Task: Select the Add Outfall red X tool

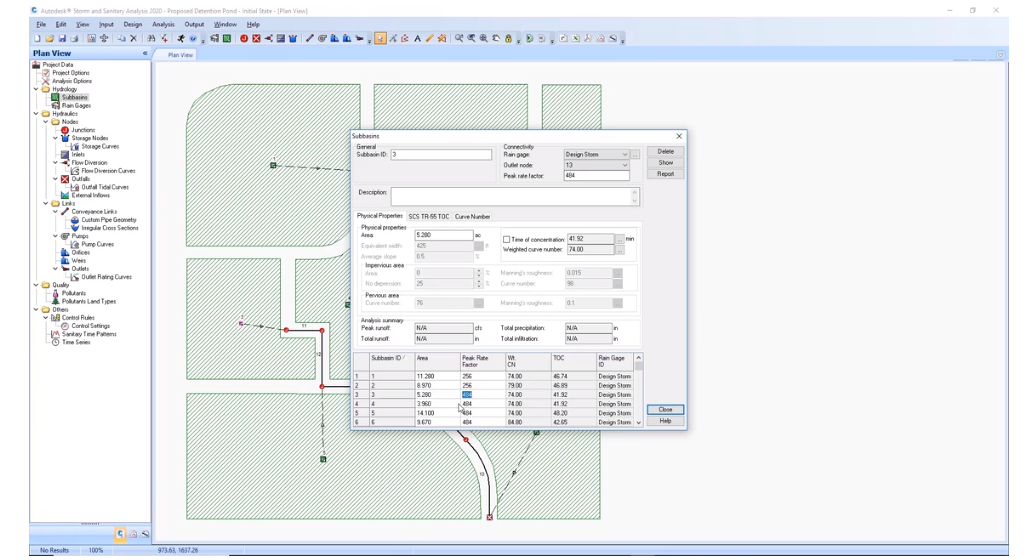Action: click(x=257, y=39)
